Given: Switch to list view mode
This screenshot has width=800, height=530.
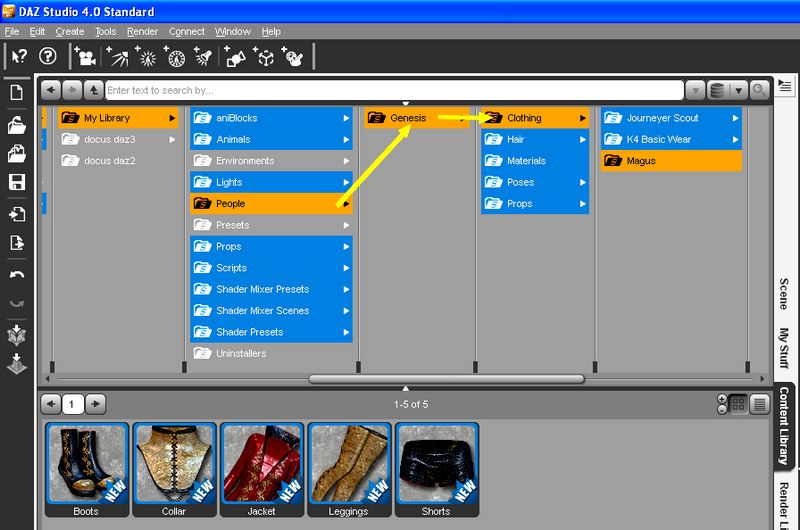Looking at the screenshot, I should coord(760,405).
